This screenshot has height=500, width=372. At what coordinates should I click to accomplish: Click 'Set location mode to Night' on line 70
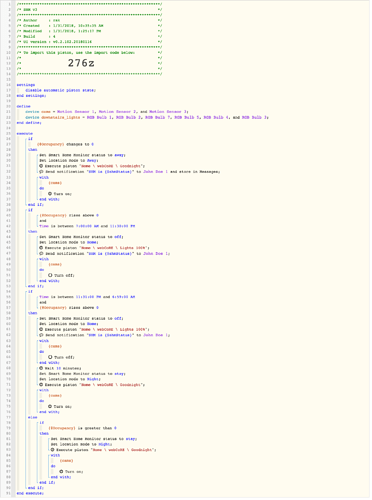[x=70, y=379]
